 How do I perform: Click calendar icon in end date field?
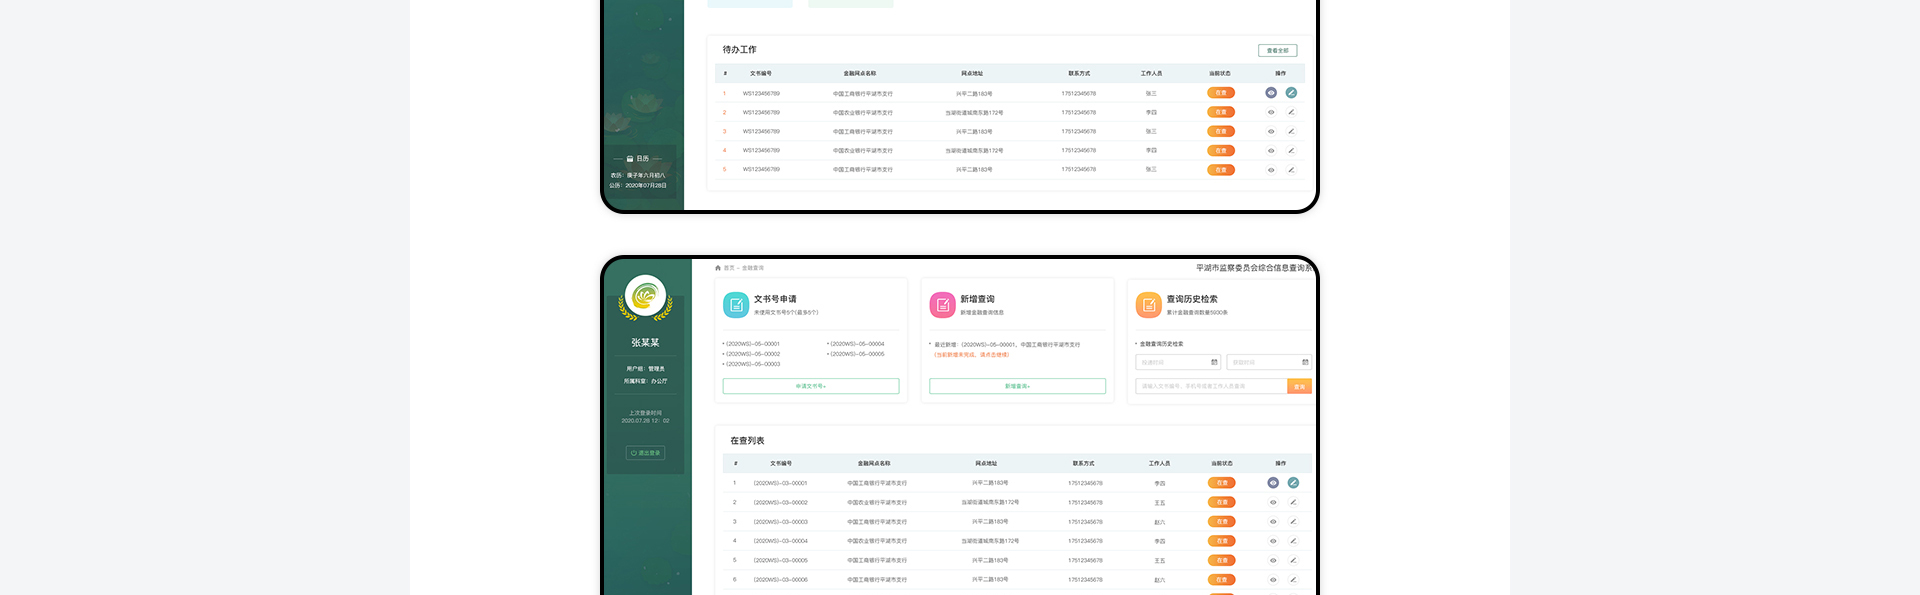1304,362
